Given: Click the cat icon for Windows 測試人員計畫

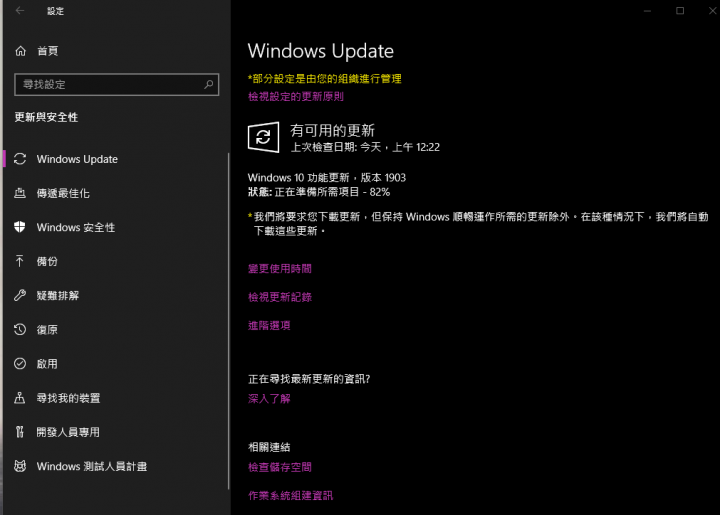Looking at the screenshot, I should tap(20, 466).
